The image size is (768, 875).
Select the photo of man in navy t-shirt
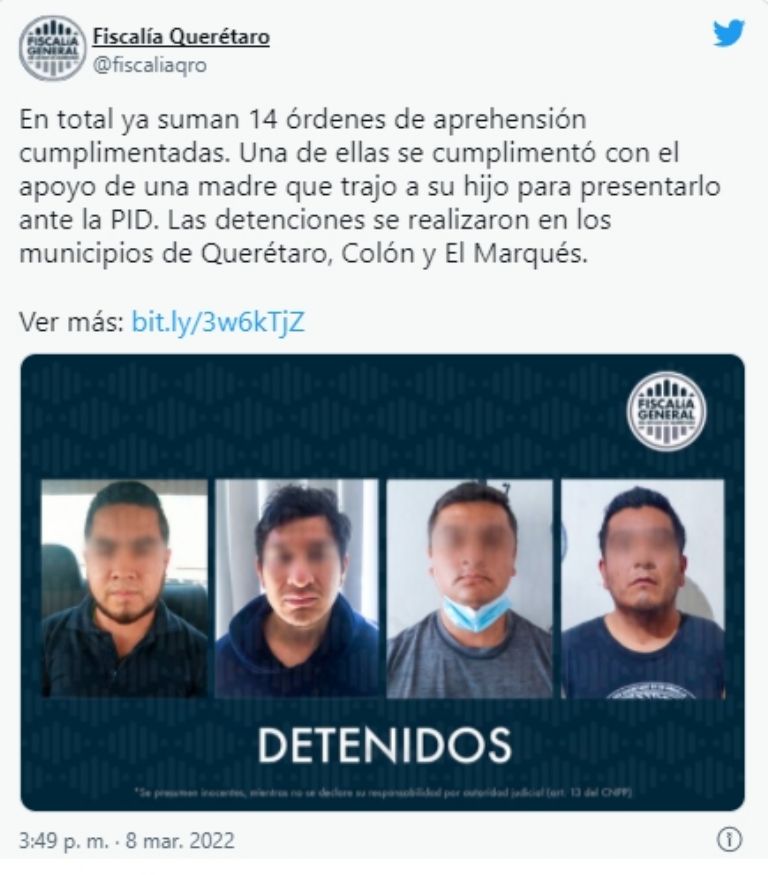pos(643,589)
